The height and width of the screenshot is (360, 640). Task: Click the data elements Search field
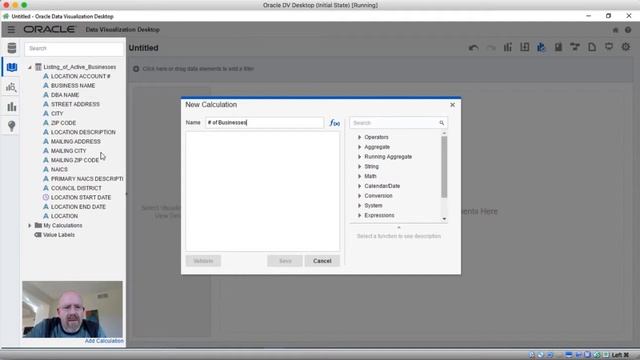(x=74, y=49)
